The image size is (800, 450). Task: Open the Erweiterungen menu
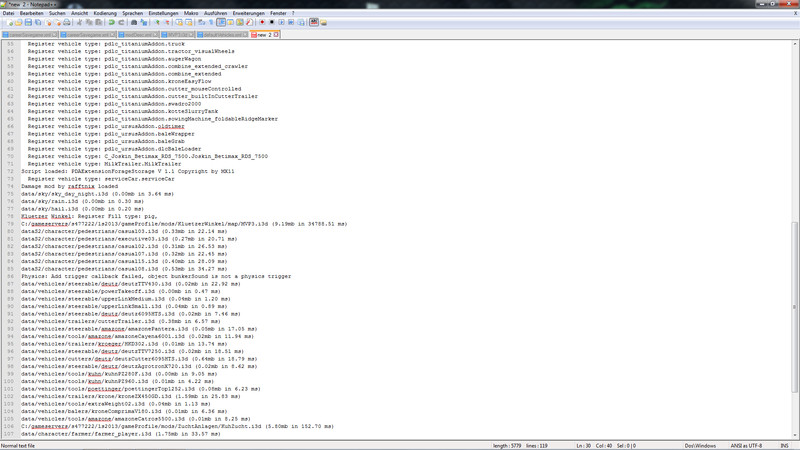248,13
